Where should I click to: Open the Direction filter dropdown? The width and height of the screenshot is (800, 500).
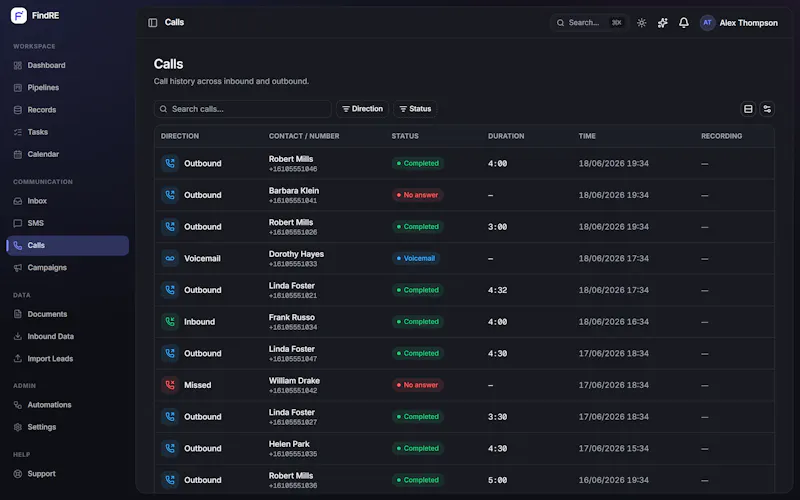(362, 109)
